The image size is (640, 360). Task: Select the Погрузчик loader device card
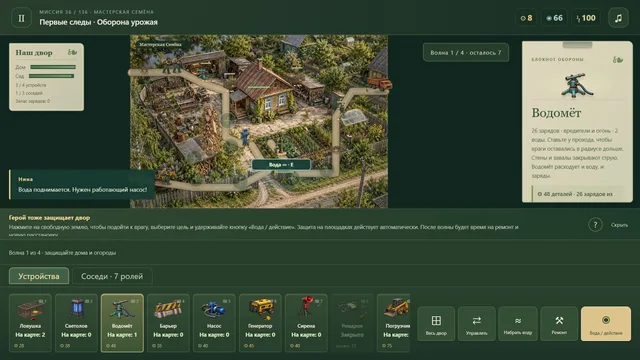(x=394, y=322)
